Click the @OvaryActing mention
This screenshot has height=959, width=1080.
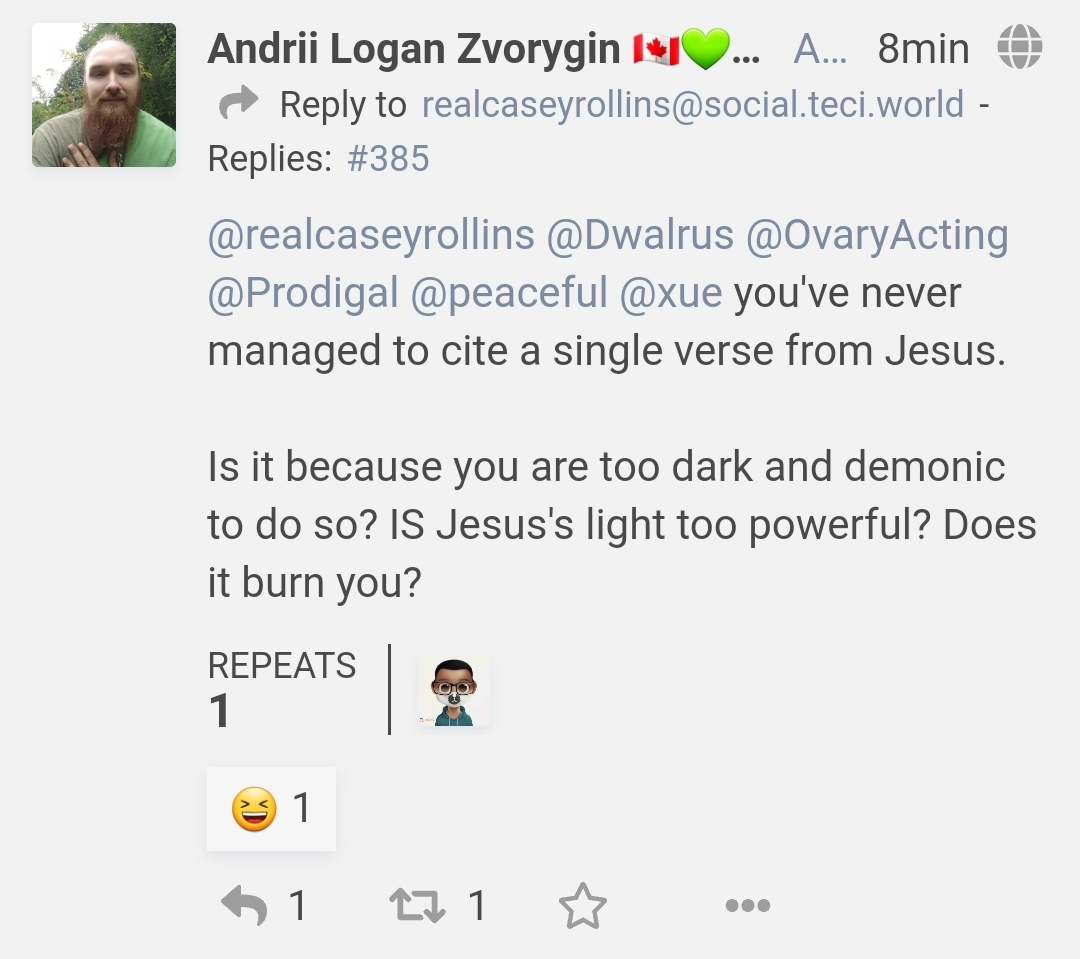click(x=876, y=235)
